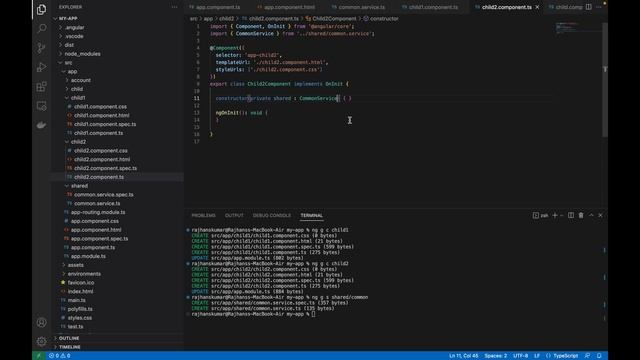Collapse the child2 folder
This screenshot has height=360, width=640.
(x=78, y=142)
